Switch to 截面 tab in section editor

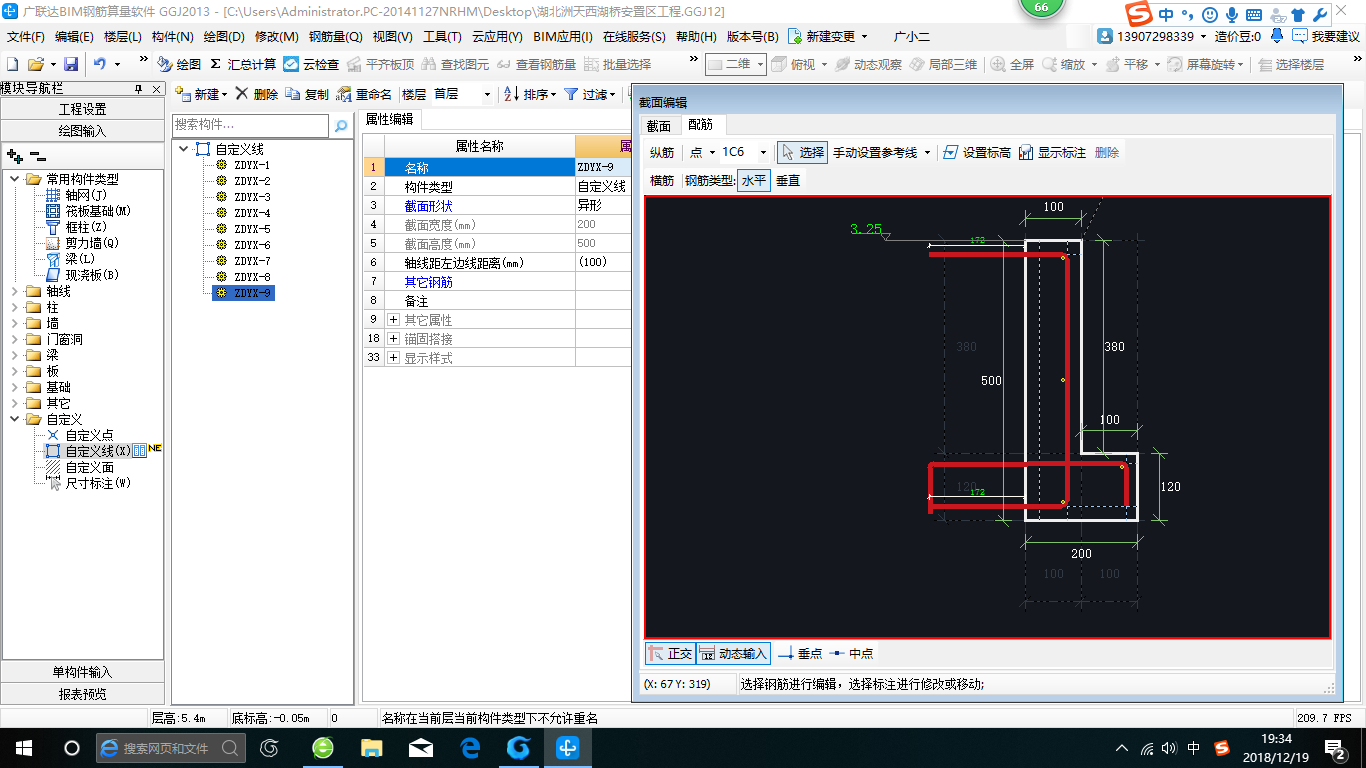pos(659,126)
